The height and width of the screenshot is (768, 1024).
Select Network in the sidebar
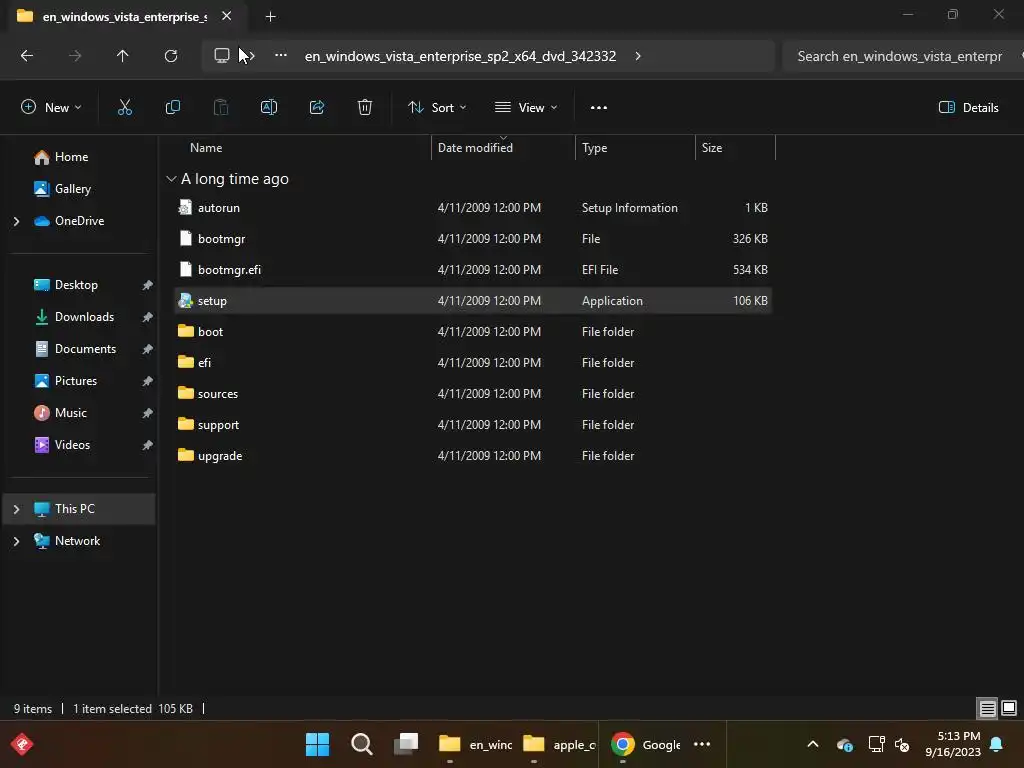tap(77, 541)
